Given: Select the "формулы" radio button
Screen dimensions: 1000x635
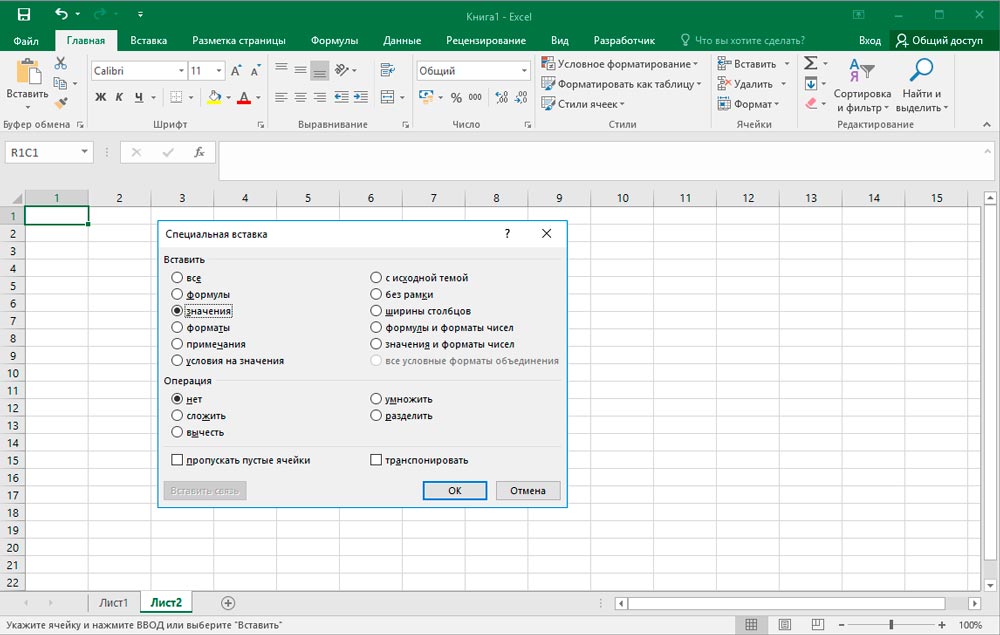Looking at the screenshot, I should point(177,295).
